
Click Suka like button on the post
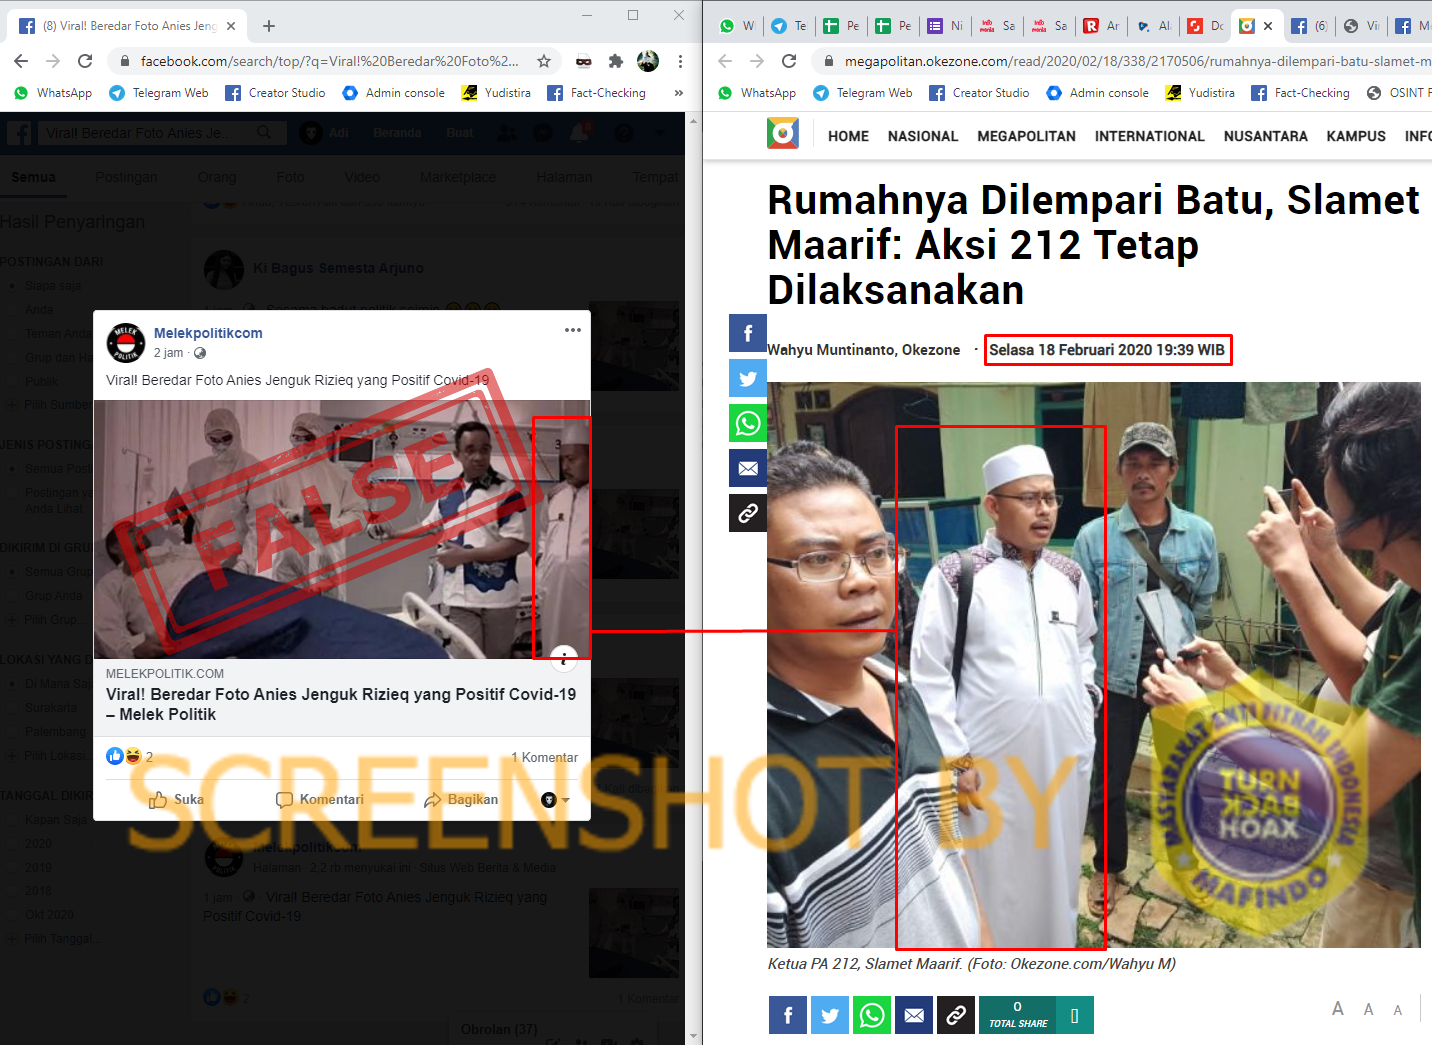[176, 800]
